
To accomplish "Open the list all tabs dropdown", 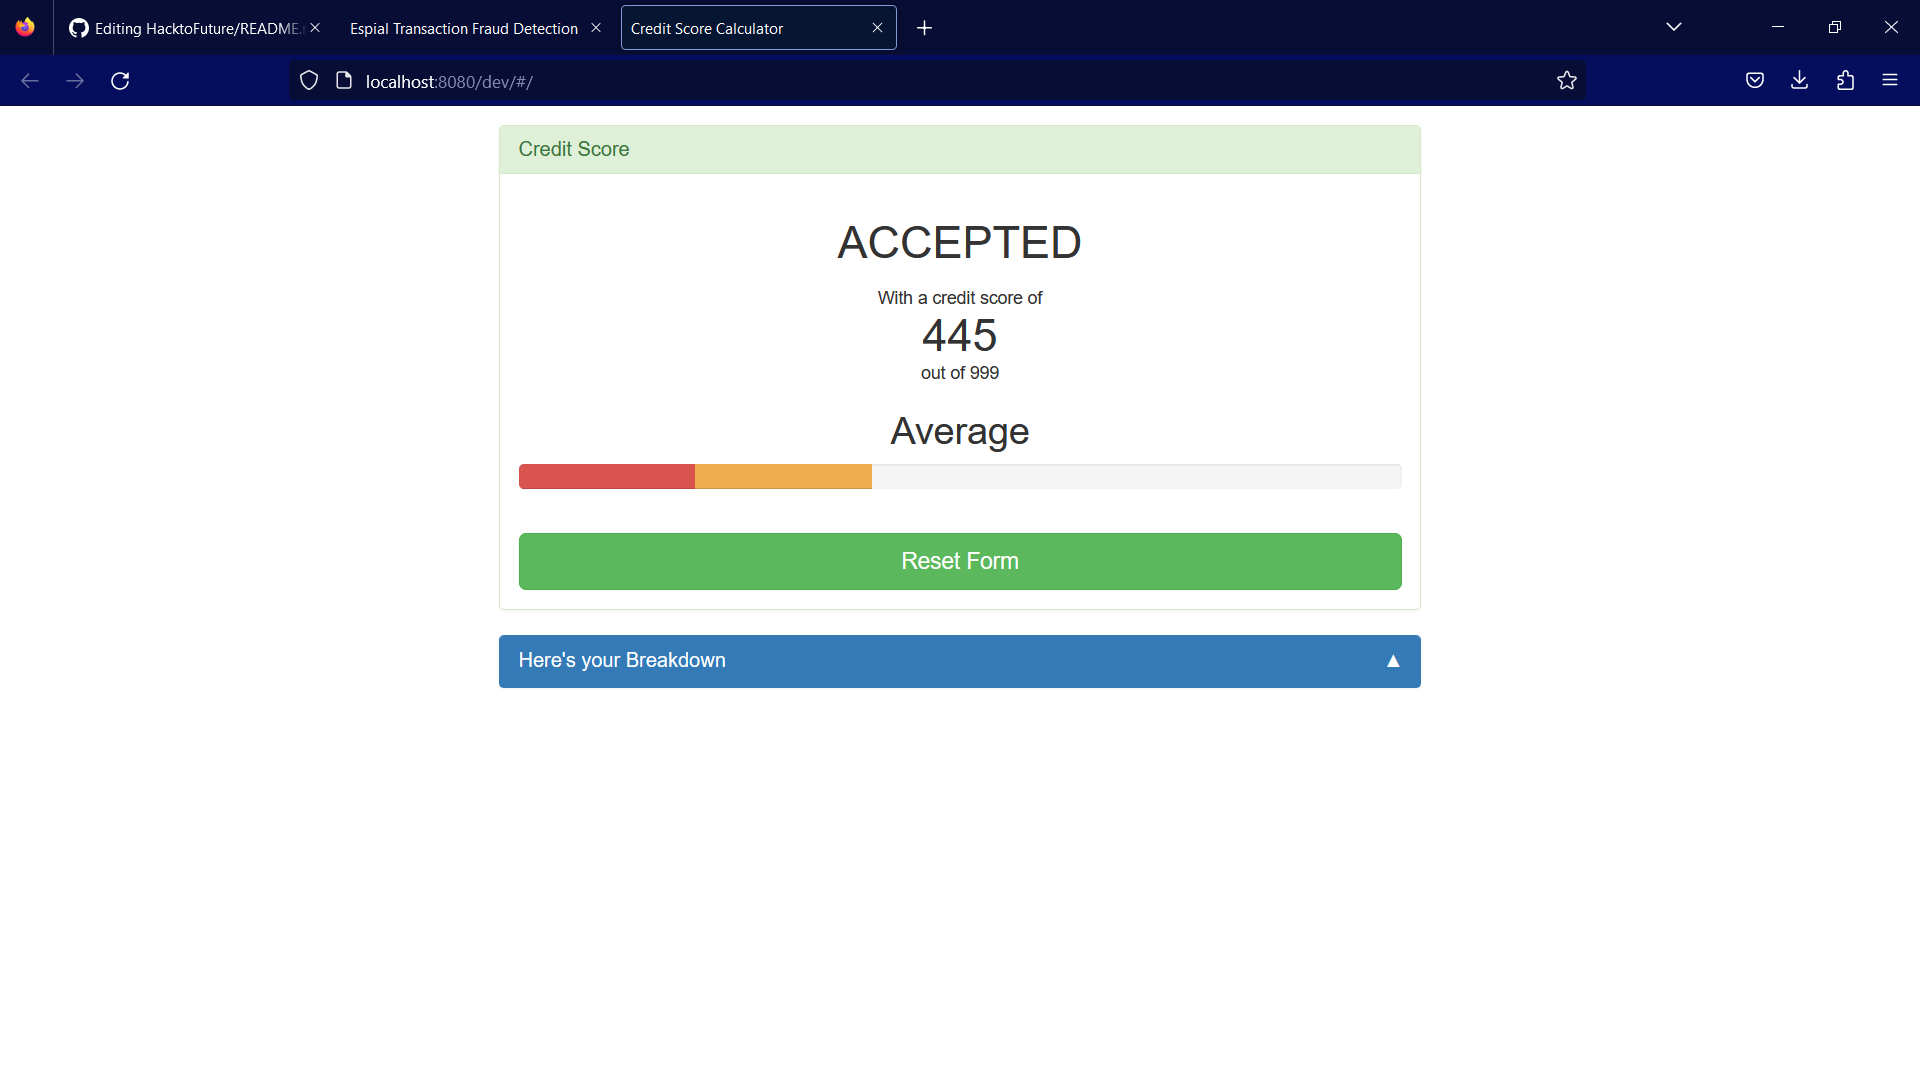I will (x=1674, y=27).
